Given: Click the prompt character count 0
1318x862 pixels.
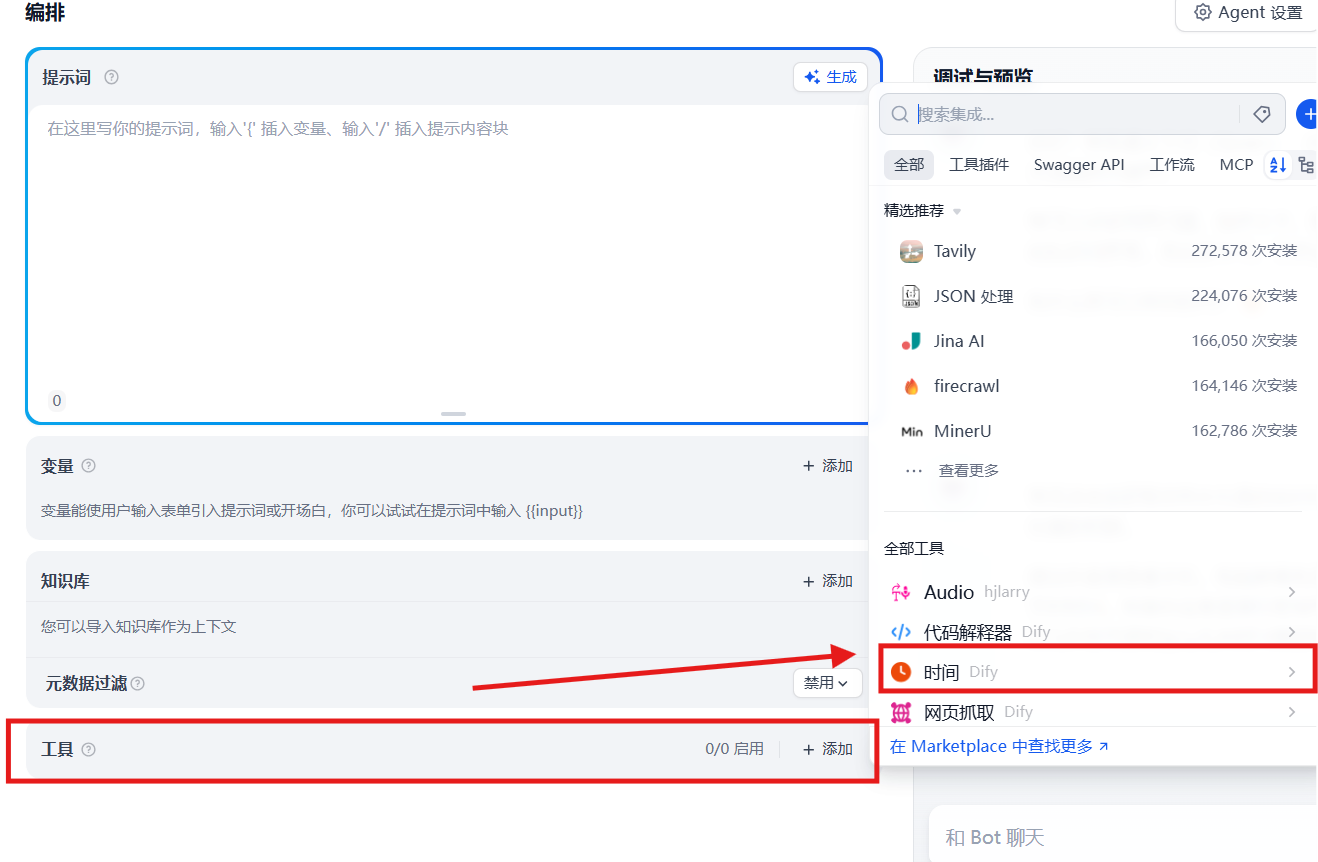Looking at the screenshot, I should (57, 401).
